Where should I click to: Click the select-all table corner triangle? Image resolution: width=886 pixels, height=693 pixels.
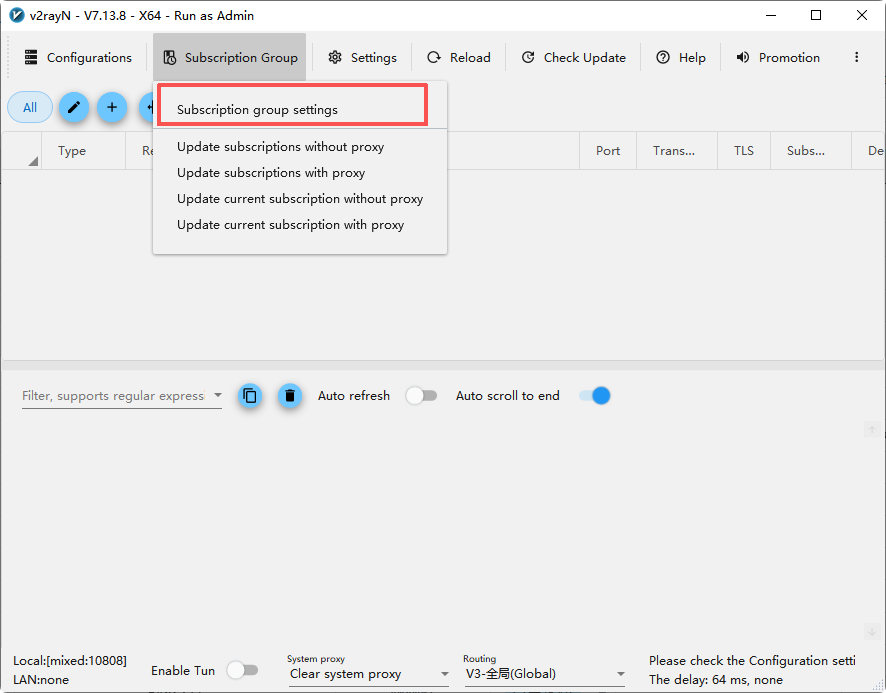pyautogui.click(x=33, y=161)
